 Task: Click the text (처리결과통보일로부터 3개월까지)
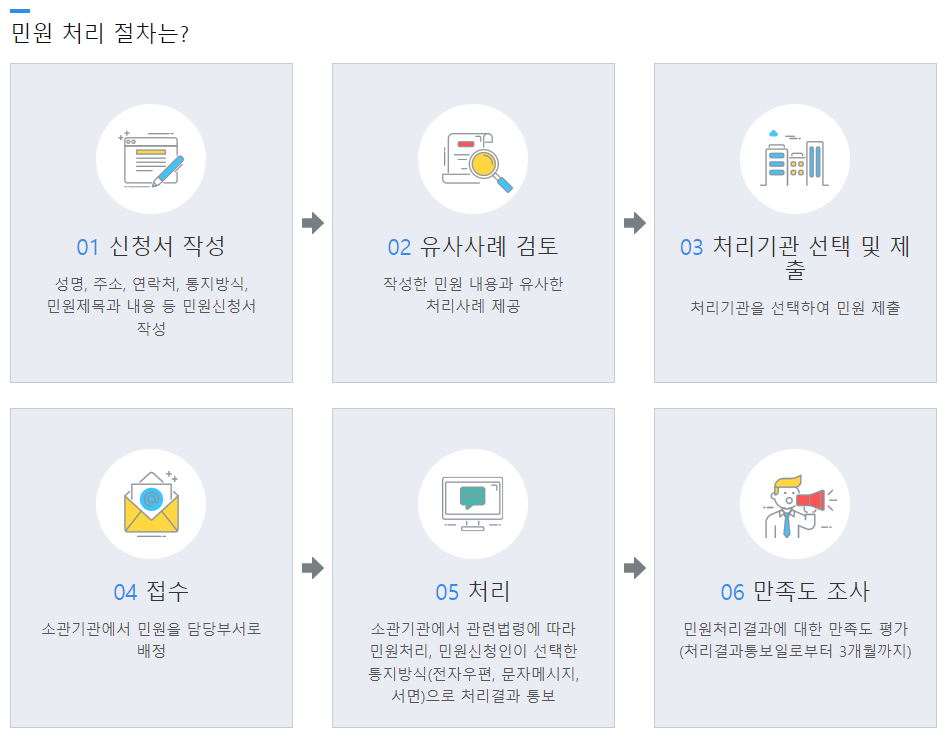pyautogui.click(x=795, y=651)
